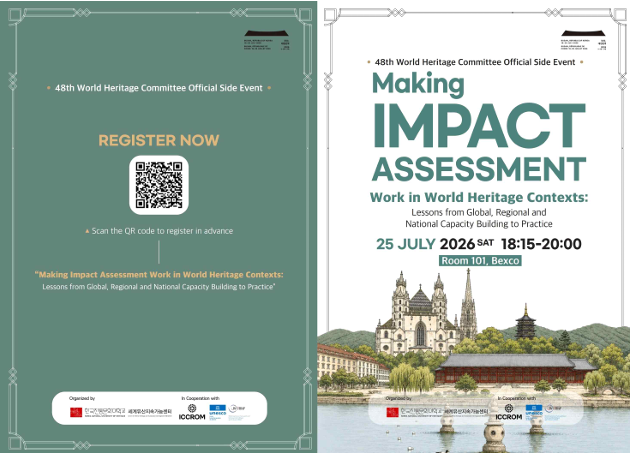This screenshot has height=453, width=630.
Task: Click the large 'IMPACT' word
Action: 479,126
